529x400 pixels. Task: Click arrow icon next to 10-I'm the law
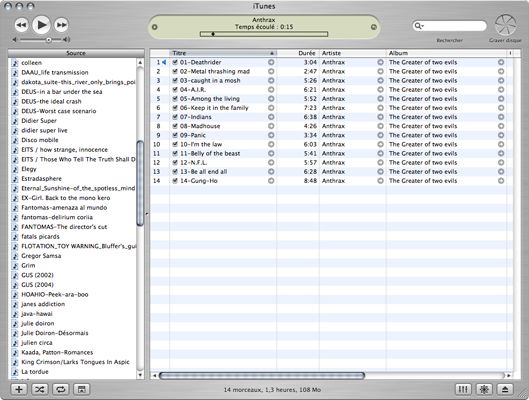271,144
